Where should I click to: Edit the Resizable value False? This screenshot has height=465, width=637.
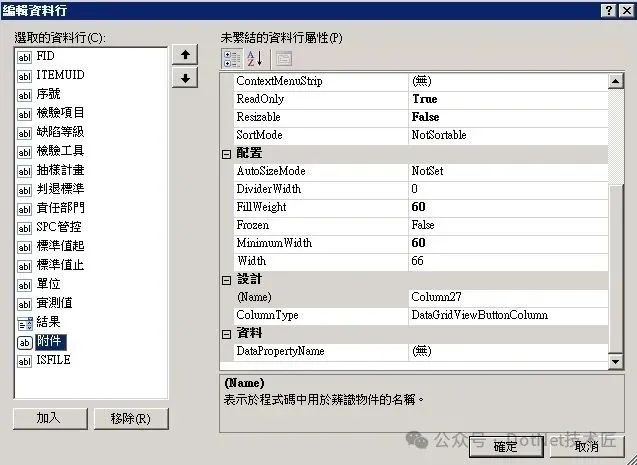[x=508, y=117]
